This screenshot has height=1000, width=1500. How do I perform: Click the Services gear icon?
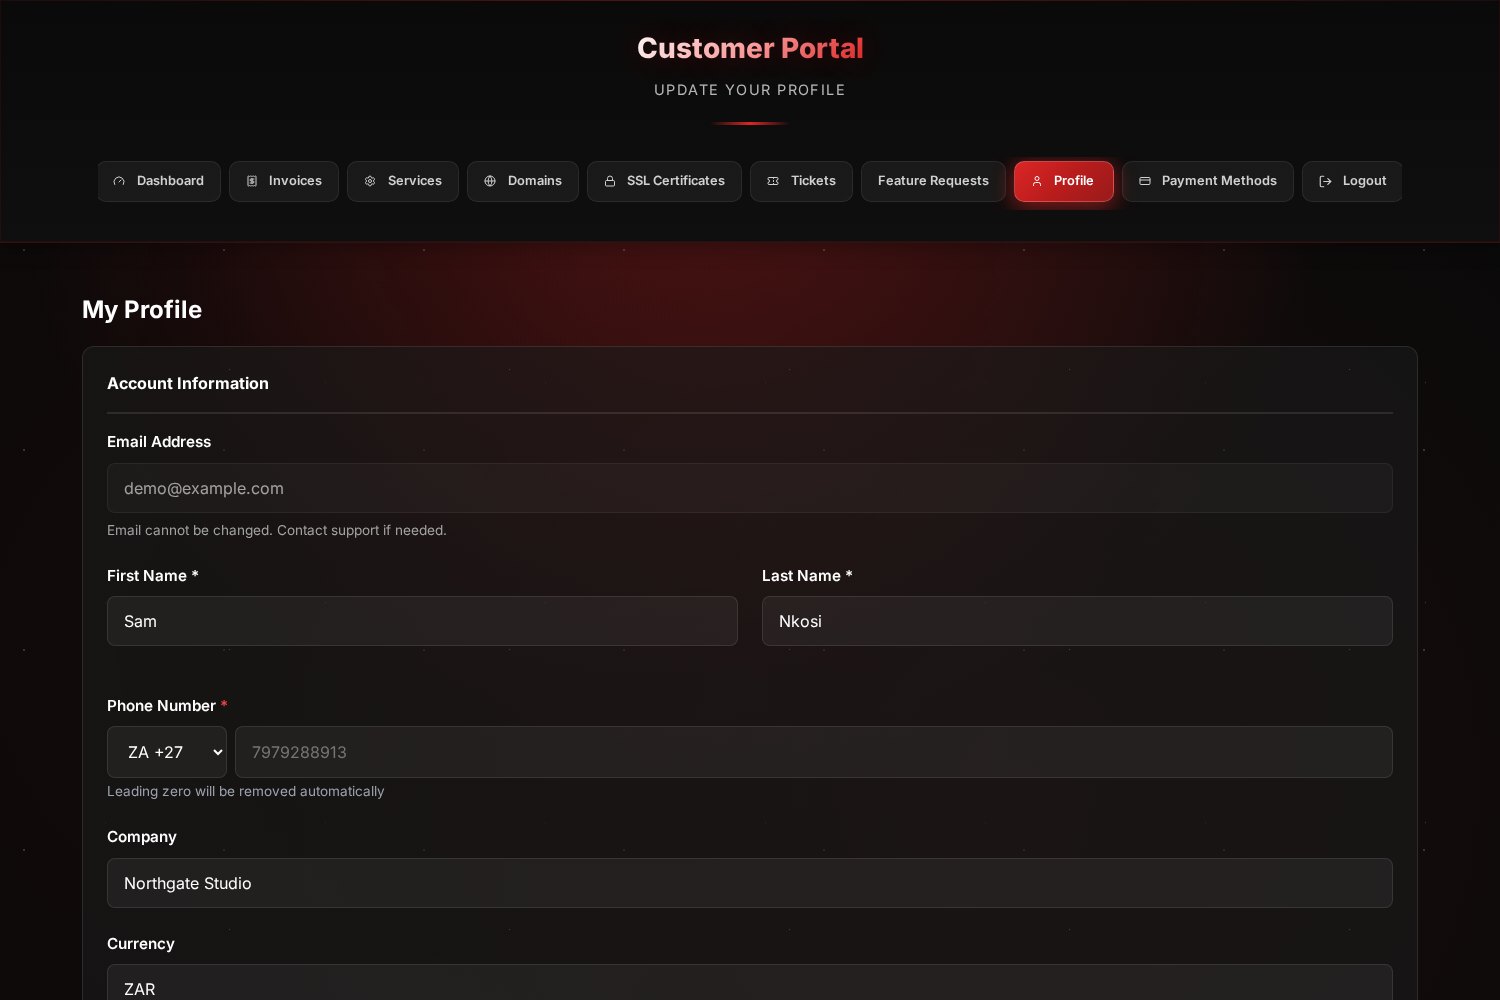(x=370, y=181)
